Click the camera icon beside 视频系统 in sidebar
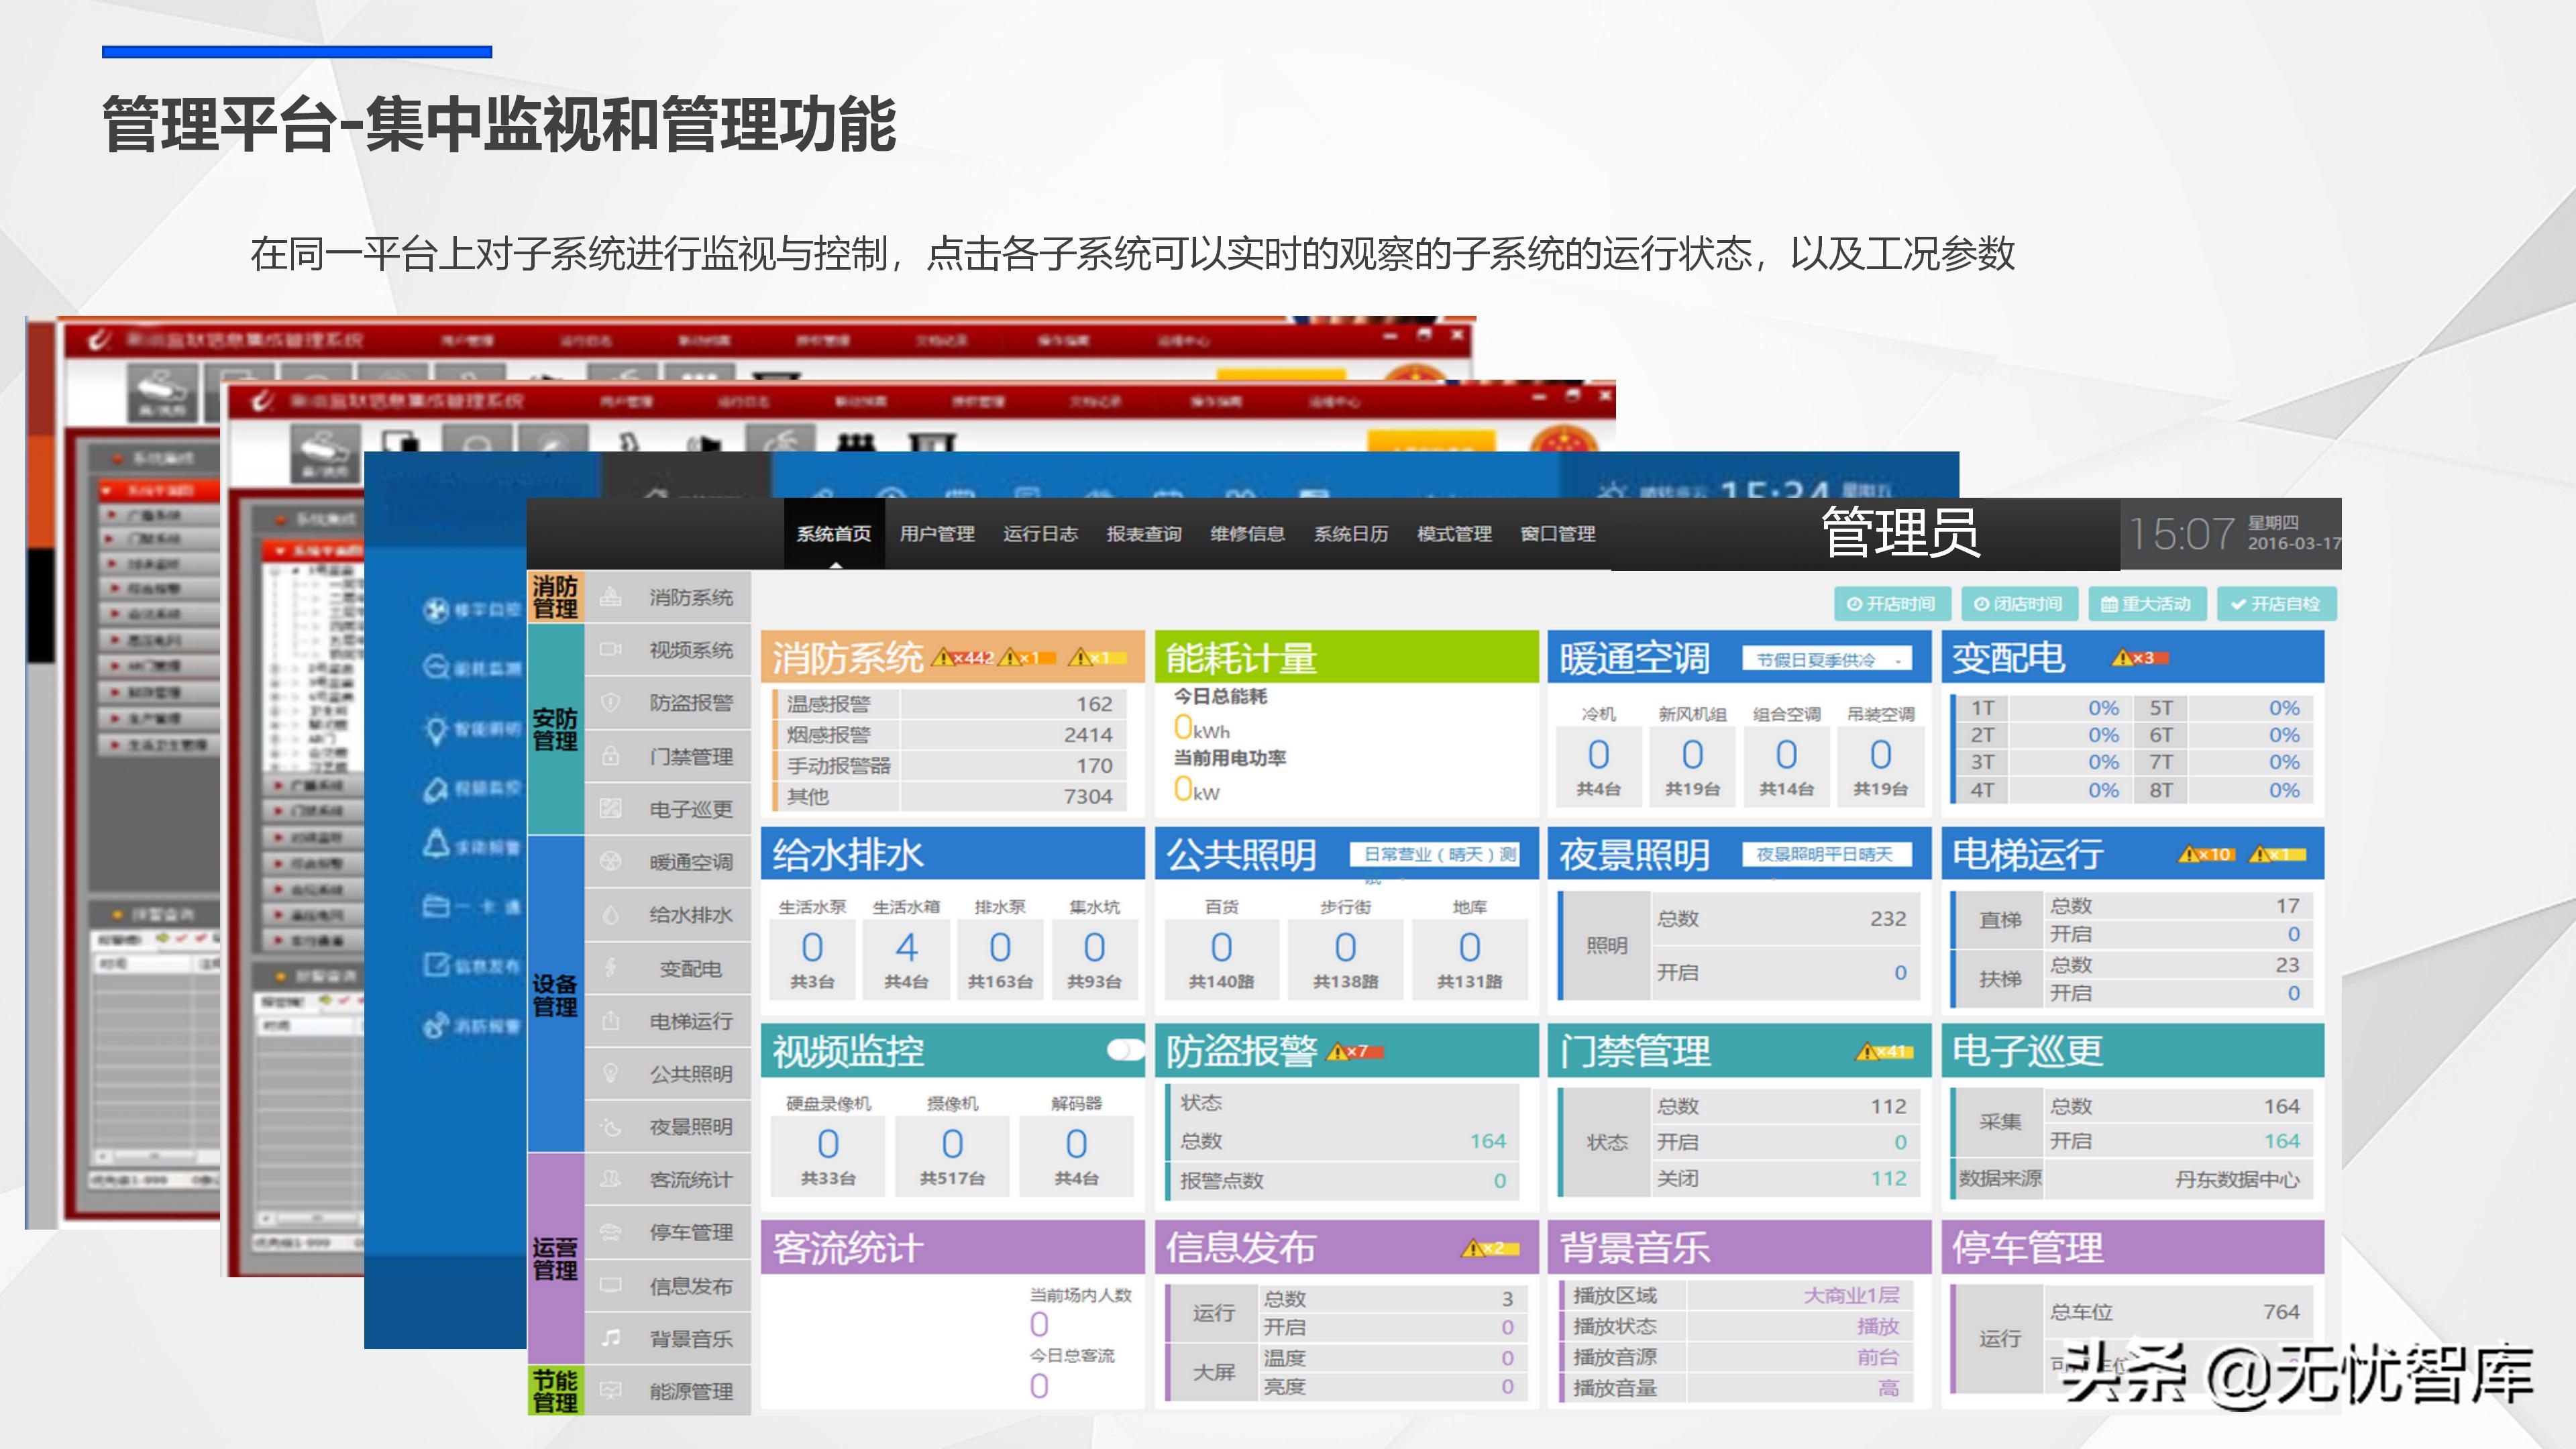Screen dimensions: 2576x1449 [610, 650]
